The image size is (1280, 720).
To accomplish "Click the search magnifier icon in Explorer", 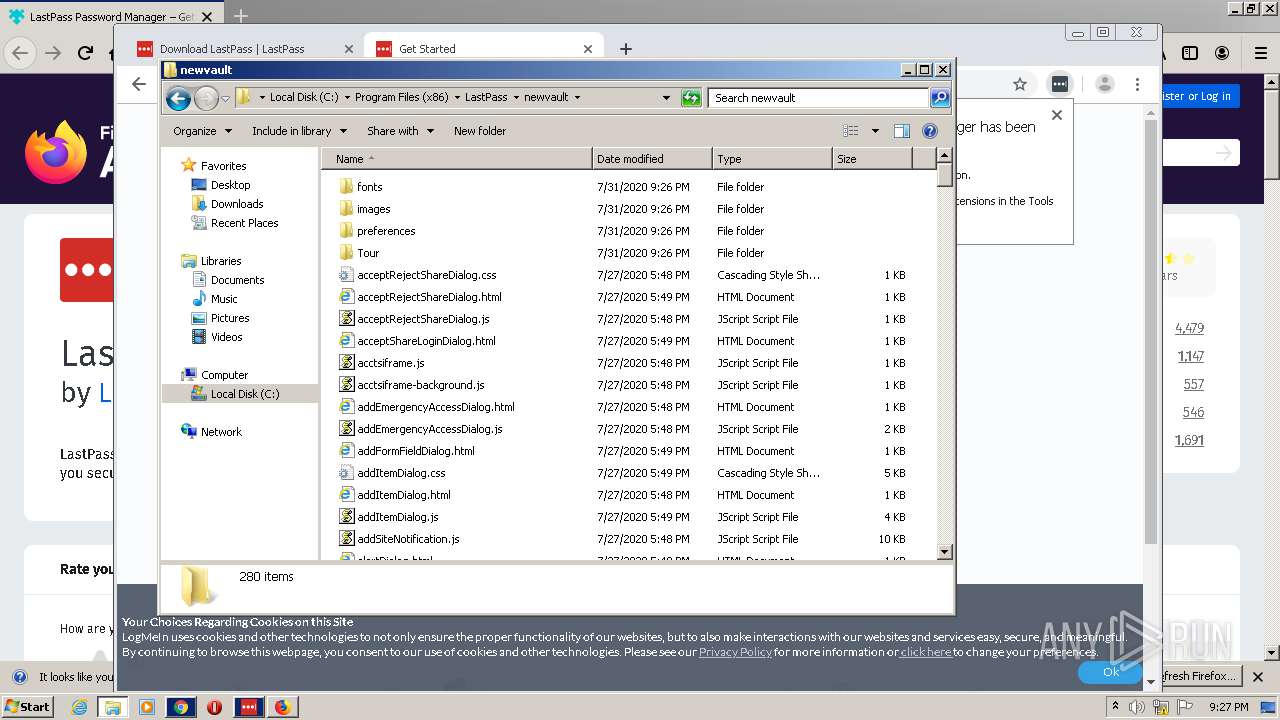I will click(x=939, y=98).
